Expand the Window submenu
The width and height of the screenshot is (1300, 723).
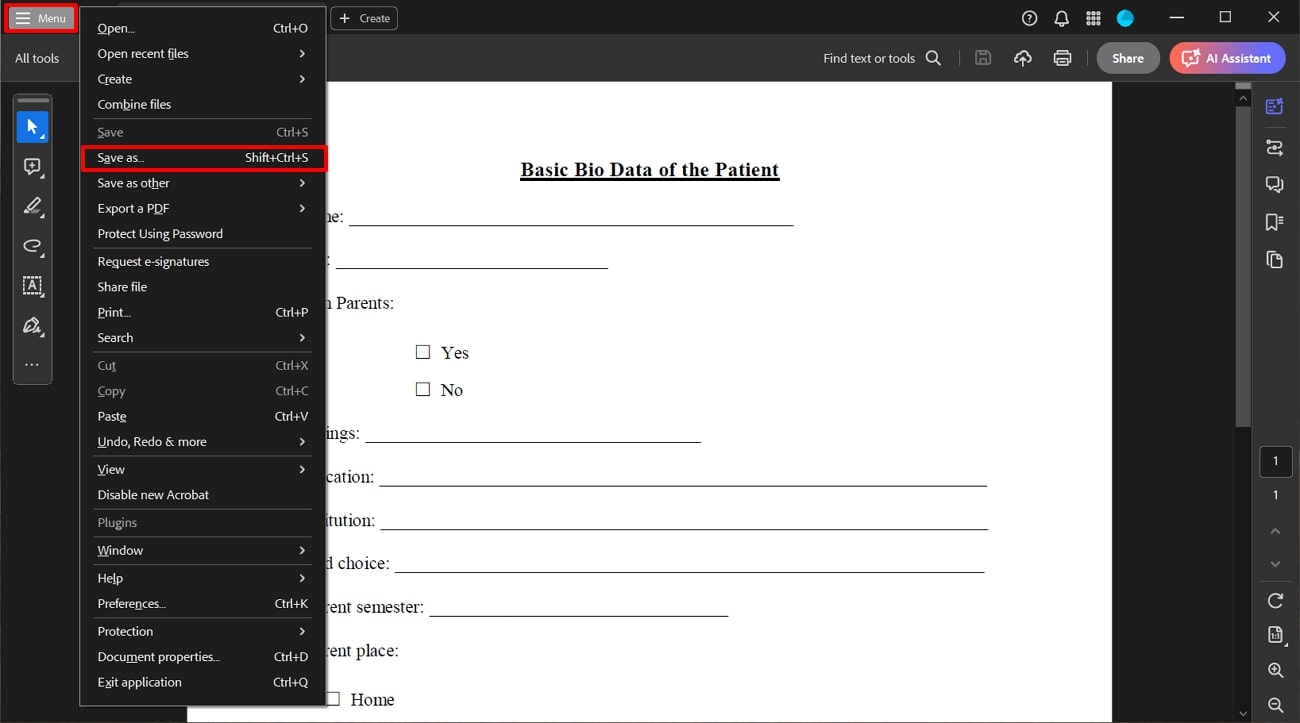[203, 551]
